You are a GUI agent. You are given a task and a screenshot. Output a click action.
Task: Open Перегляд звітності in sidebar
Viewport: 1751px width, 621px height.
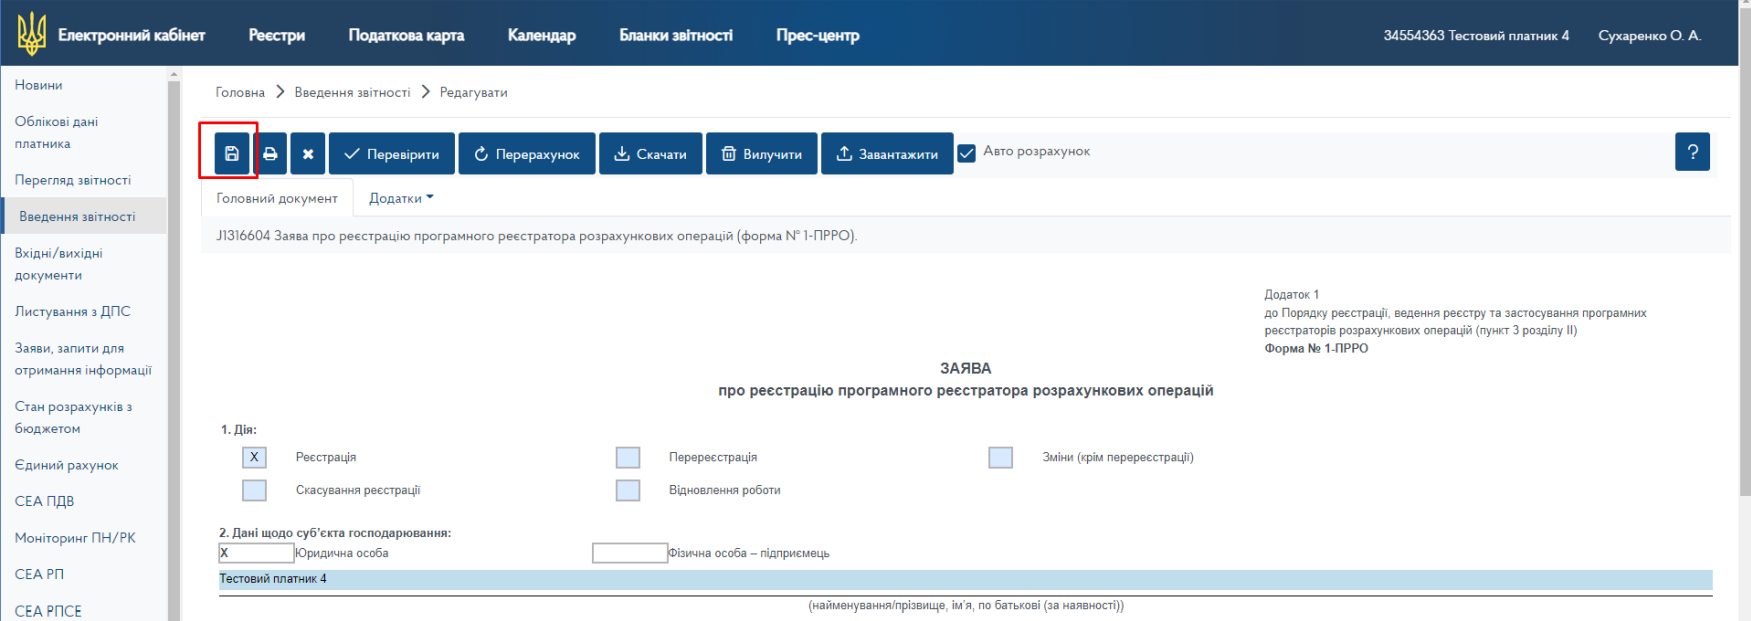pos(73,180)
